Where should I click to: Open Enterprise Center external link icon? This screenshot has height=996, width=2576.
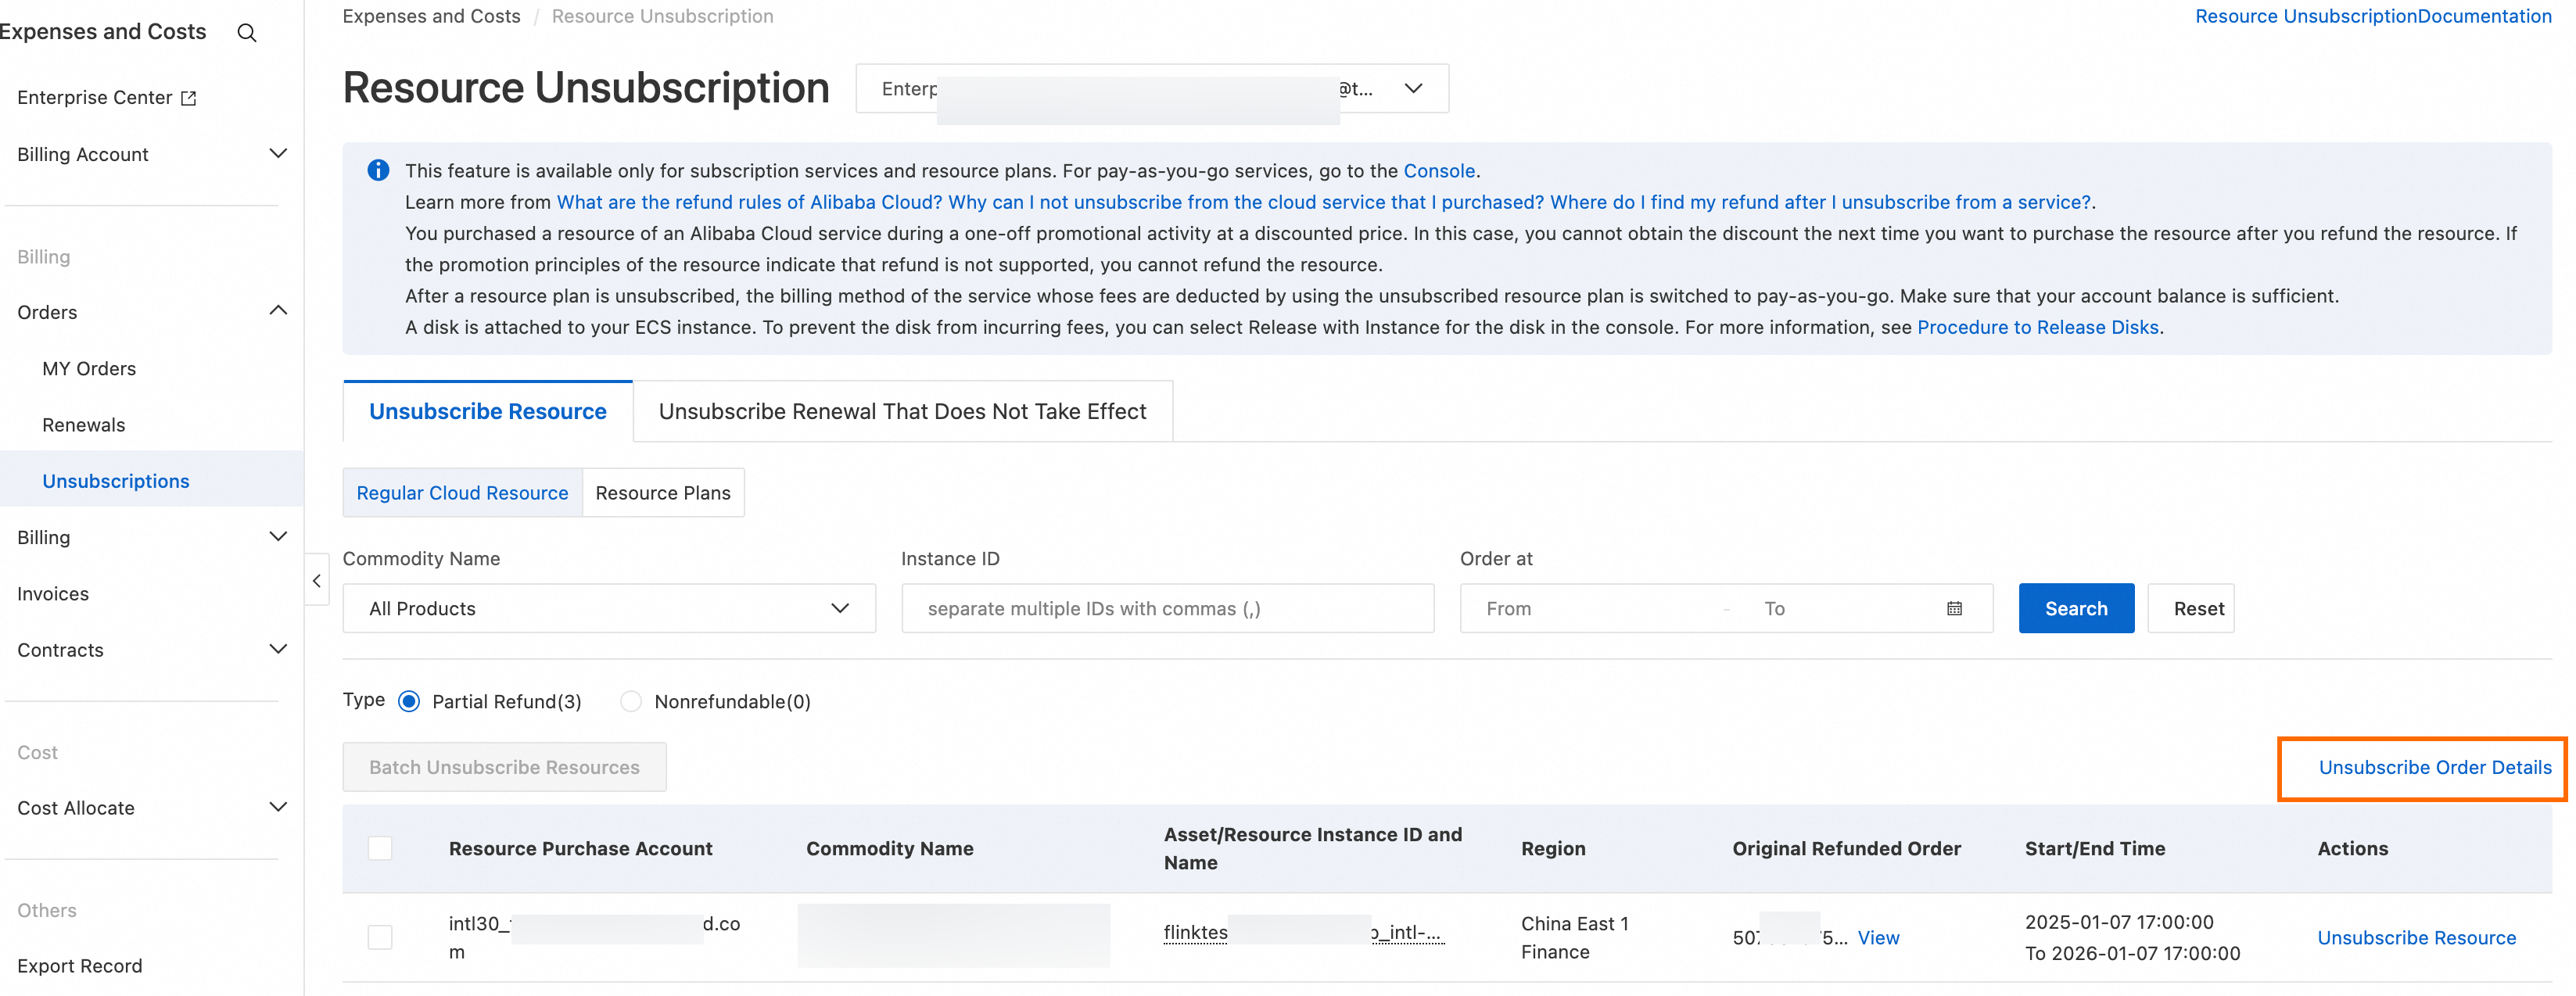(188, 98)
